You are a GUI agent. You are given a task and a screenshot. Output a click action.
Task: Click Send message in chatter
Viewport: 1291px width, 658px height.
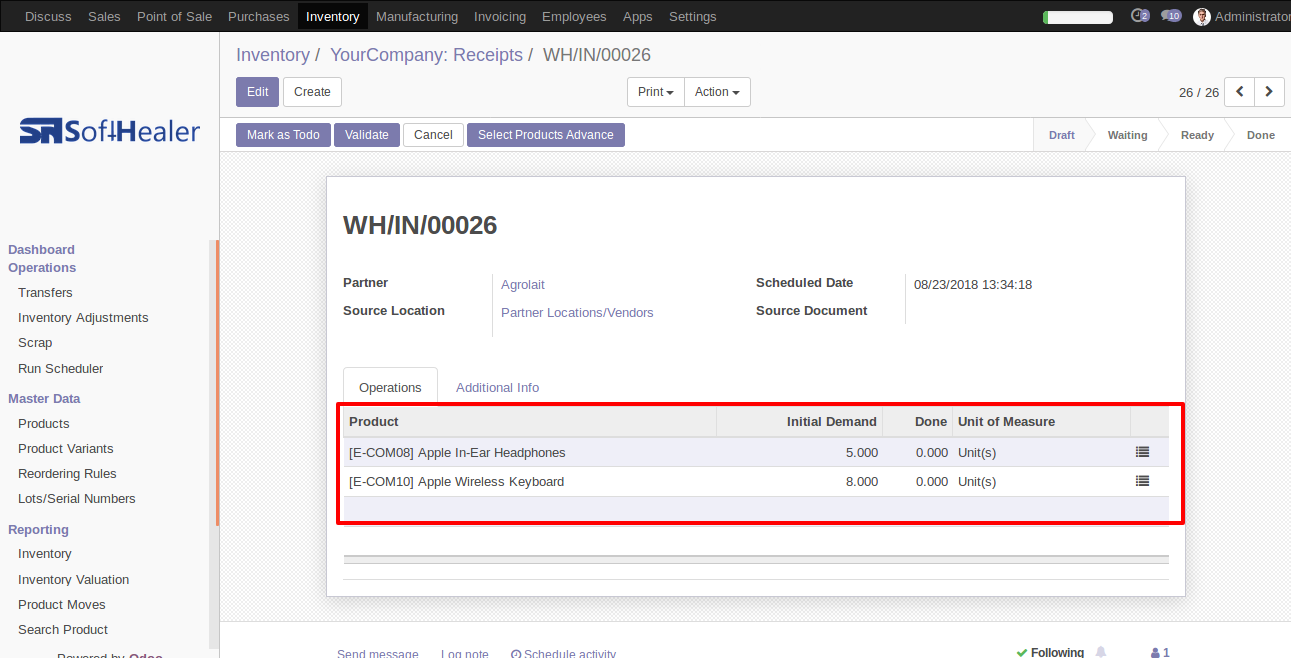coord(378,653)
